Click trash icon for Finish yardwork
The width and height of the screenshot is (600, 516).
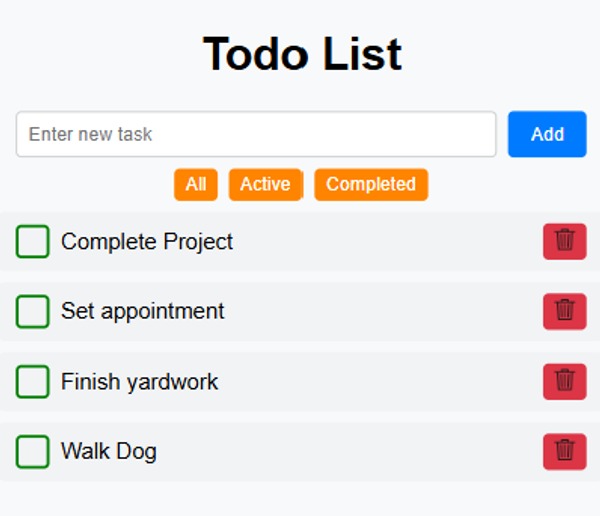pyautogui.click(x=564, y=381)
